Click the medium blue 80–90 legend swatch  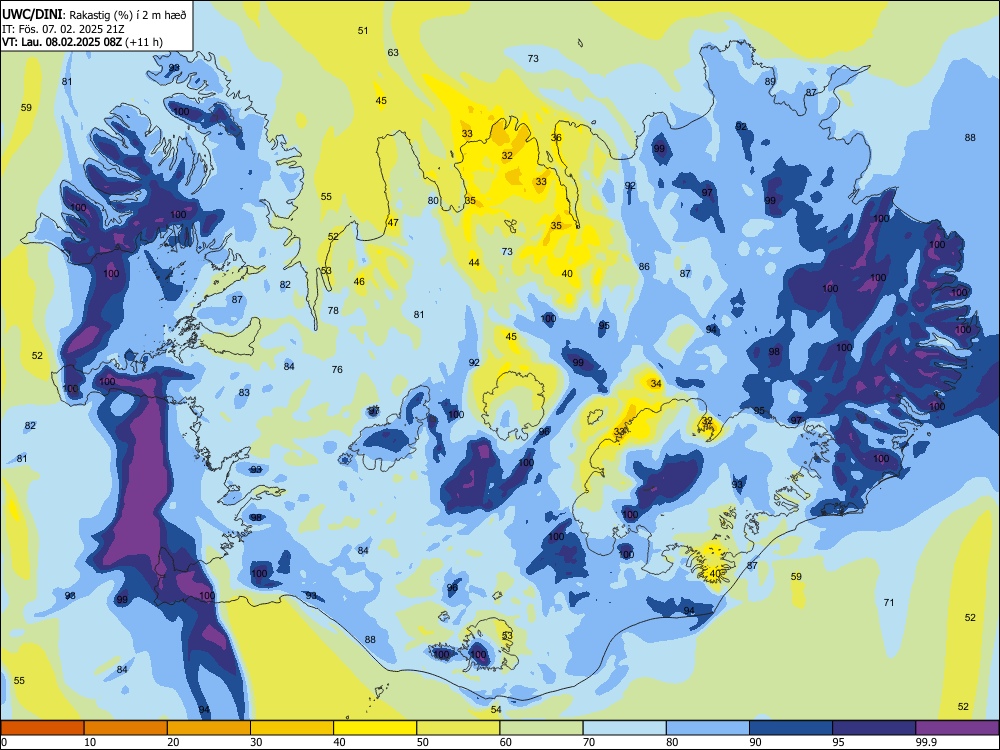tap(707, 728)
